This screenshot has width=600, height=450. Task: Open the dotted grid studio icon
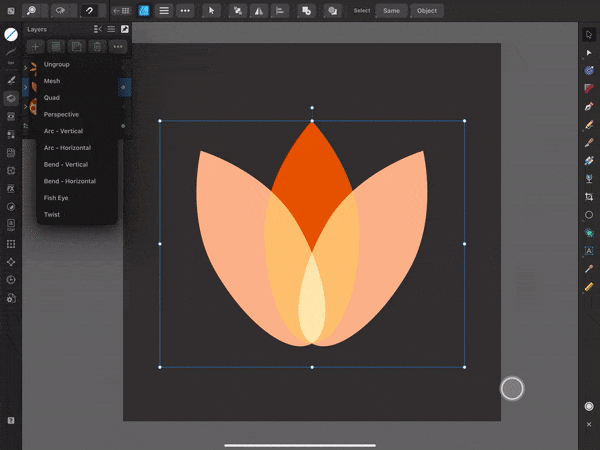11,244
